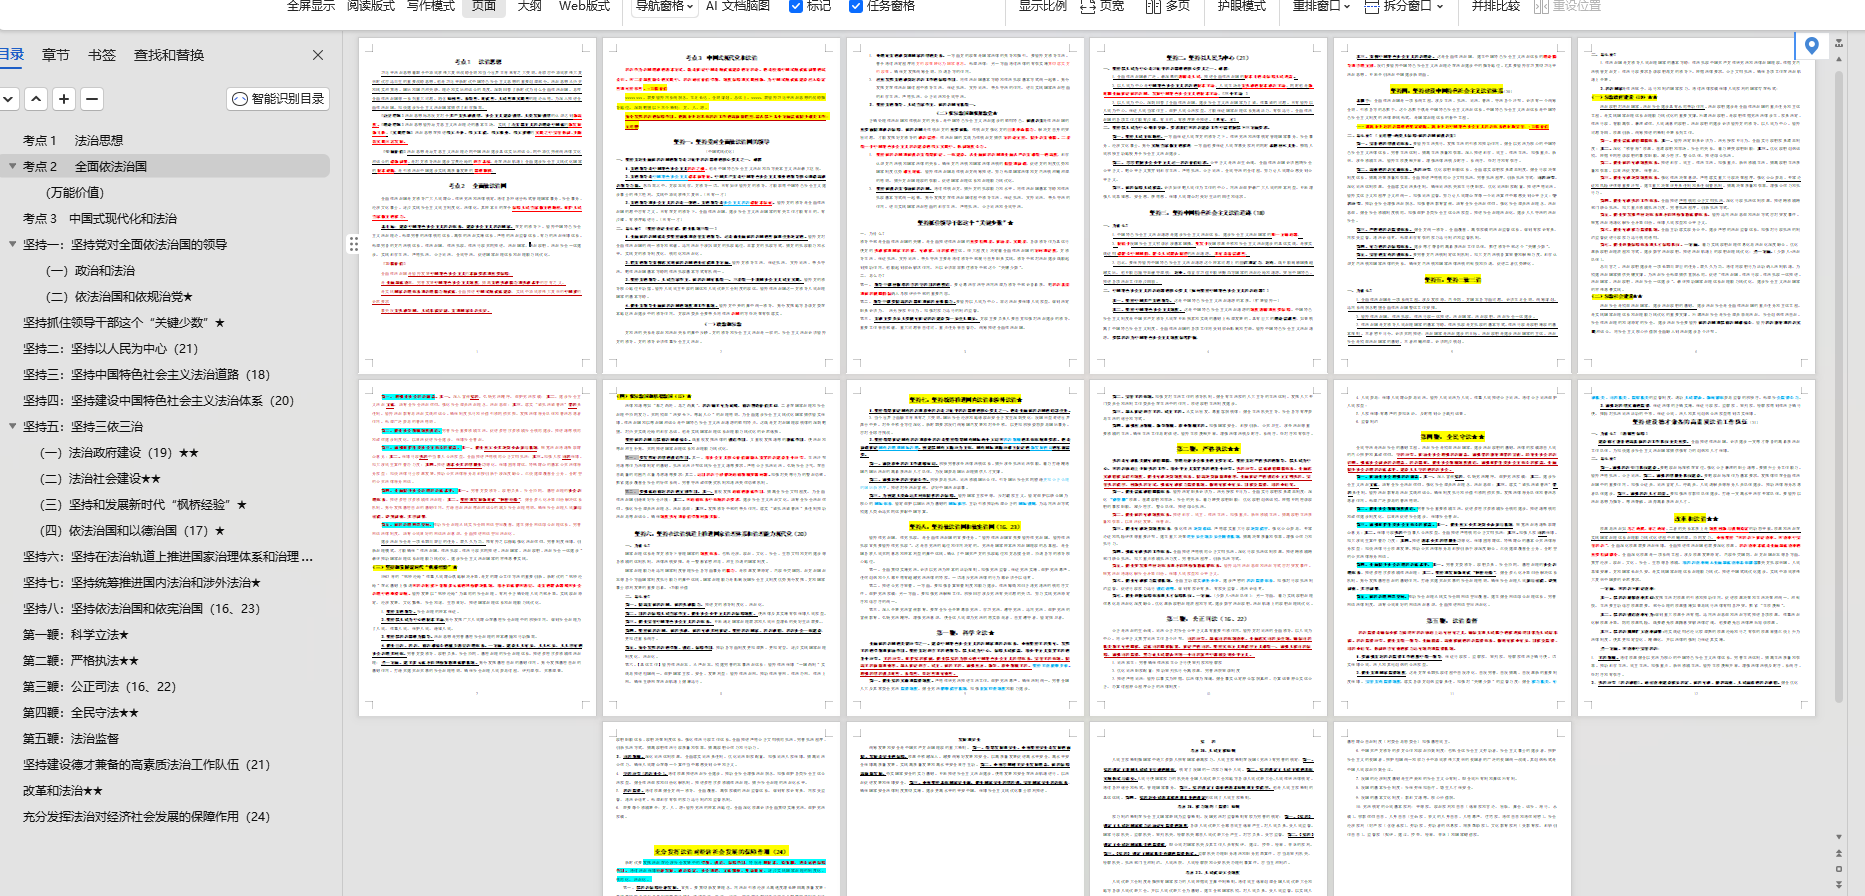Select the 多页 multi-page view icon
Screen dimensions: 1865x896
1167,6
